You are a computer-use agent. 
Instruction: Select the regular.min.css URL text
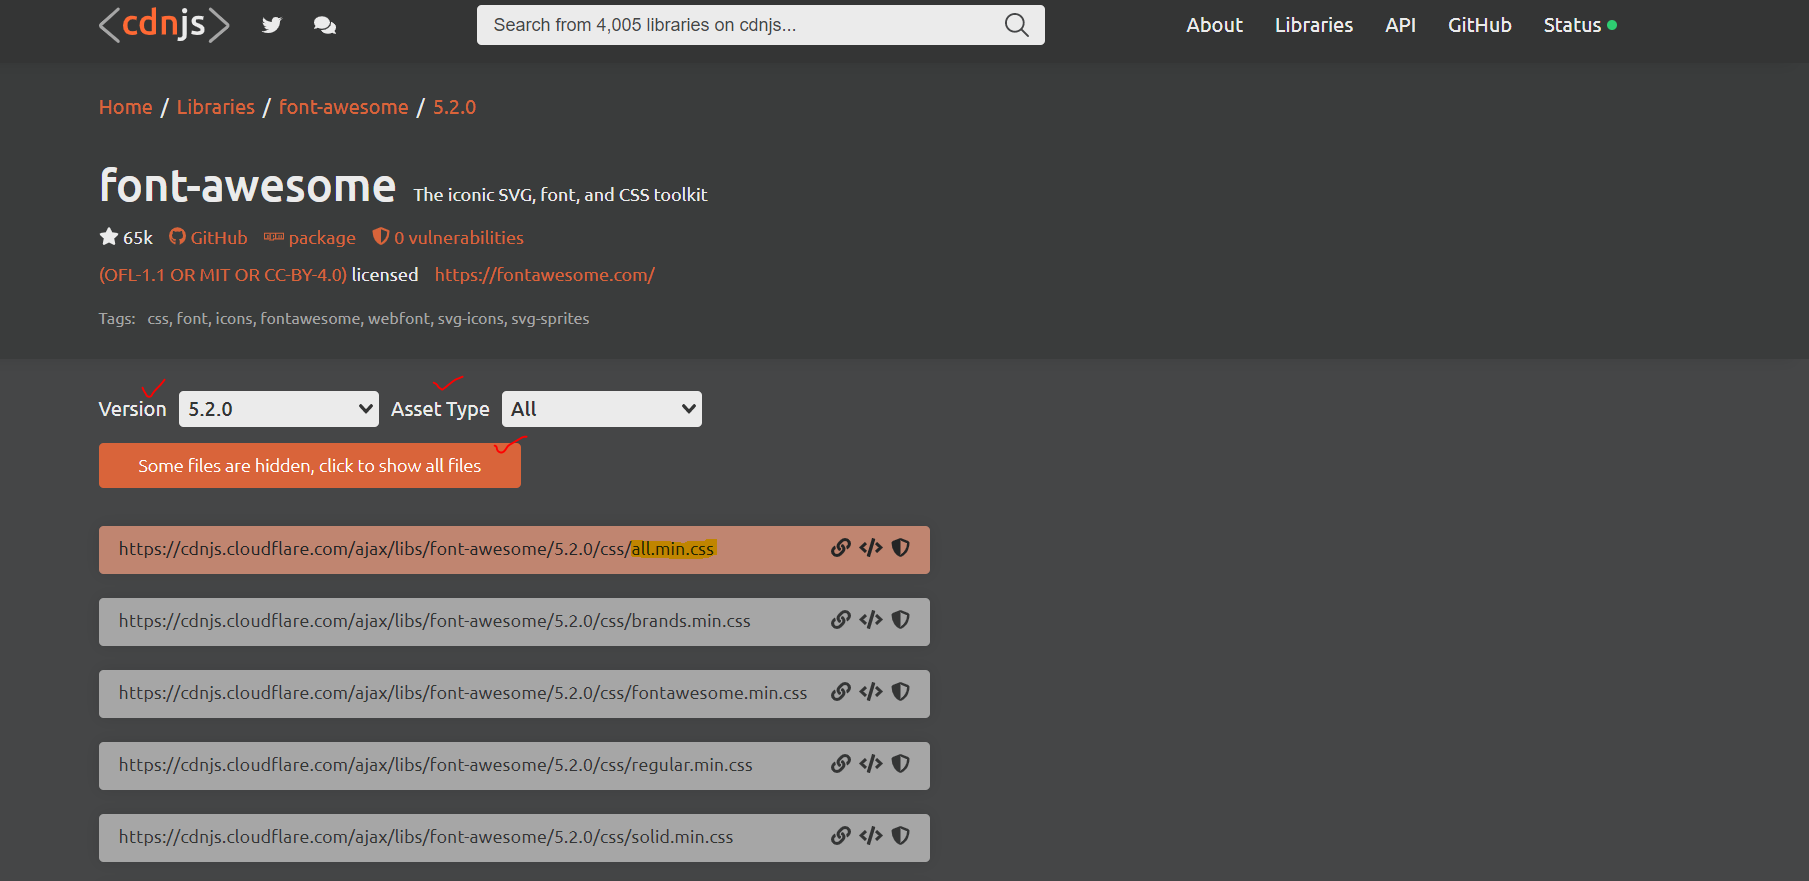[x=436, y=765]
